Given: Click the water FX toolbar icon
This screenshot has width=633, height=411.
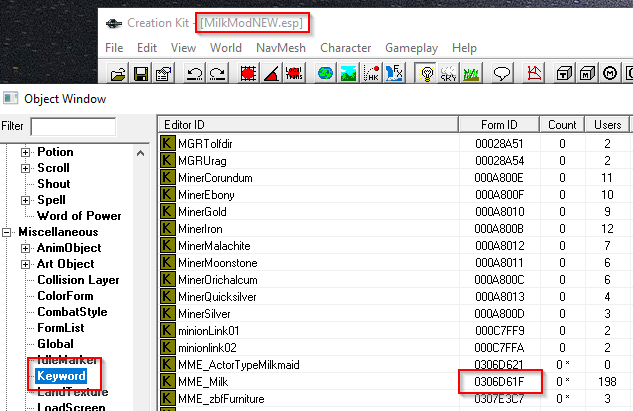Looking at the screenshot, I should (394, 73).
